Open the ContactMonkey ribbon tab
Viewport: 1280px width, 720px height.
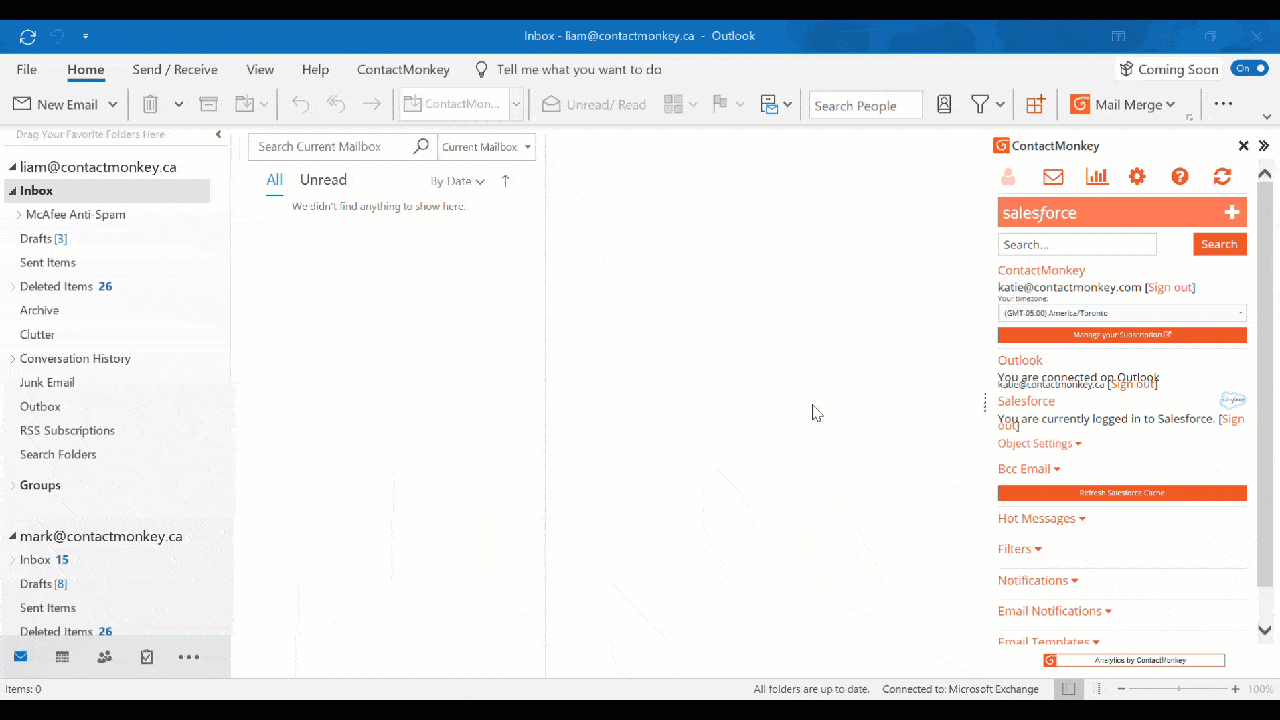pyautogui.click(x=403, y=70)
